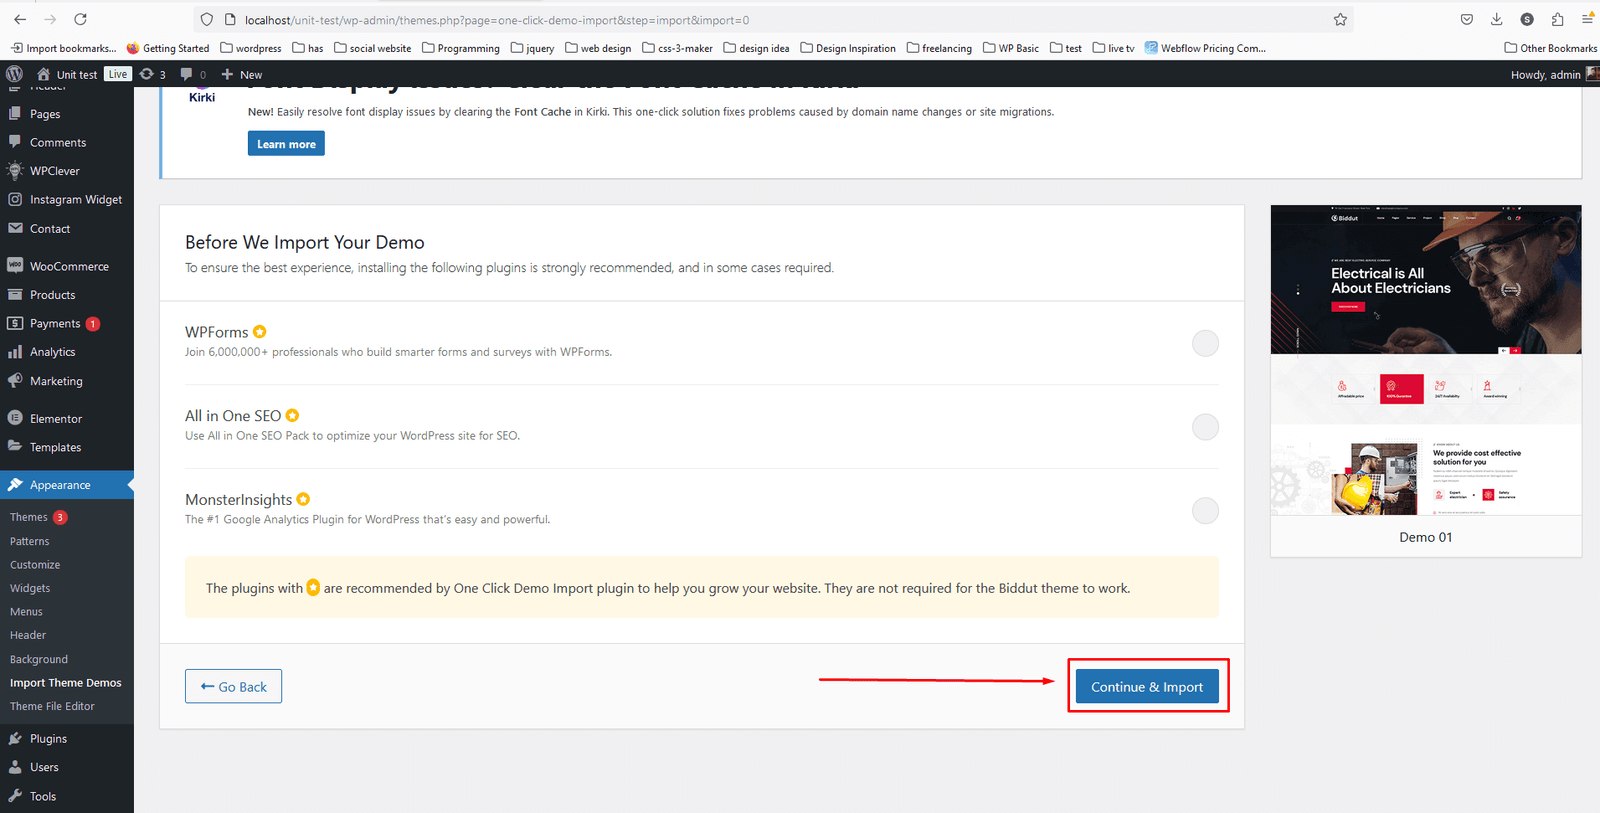Open the browser downloads icon
The height and width of the screenshot is (813, 1600).
click(x=1496, y=19)
